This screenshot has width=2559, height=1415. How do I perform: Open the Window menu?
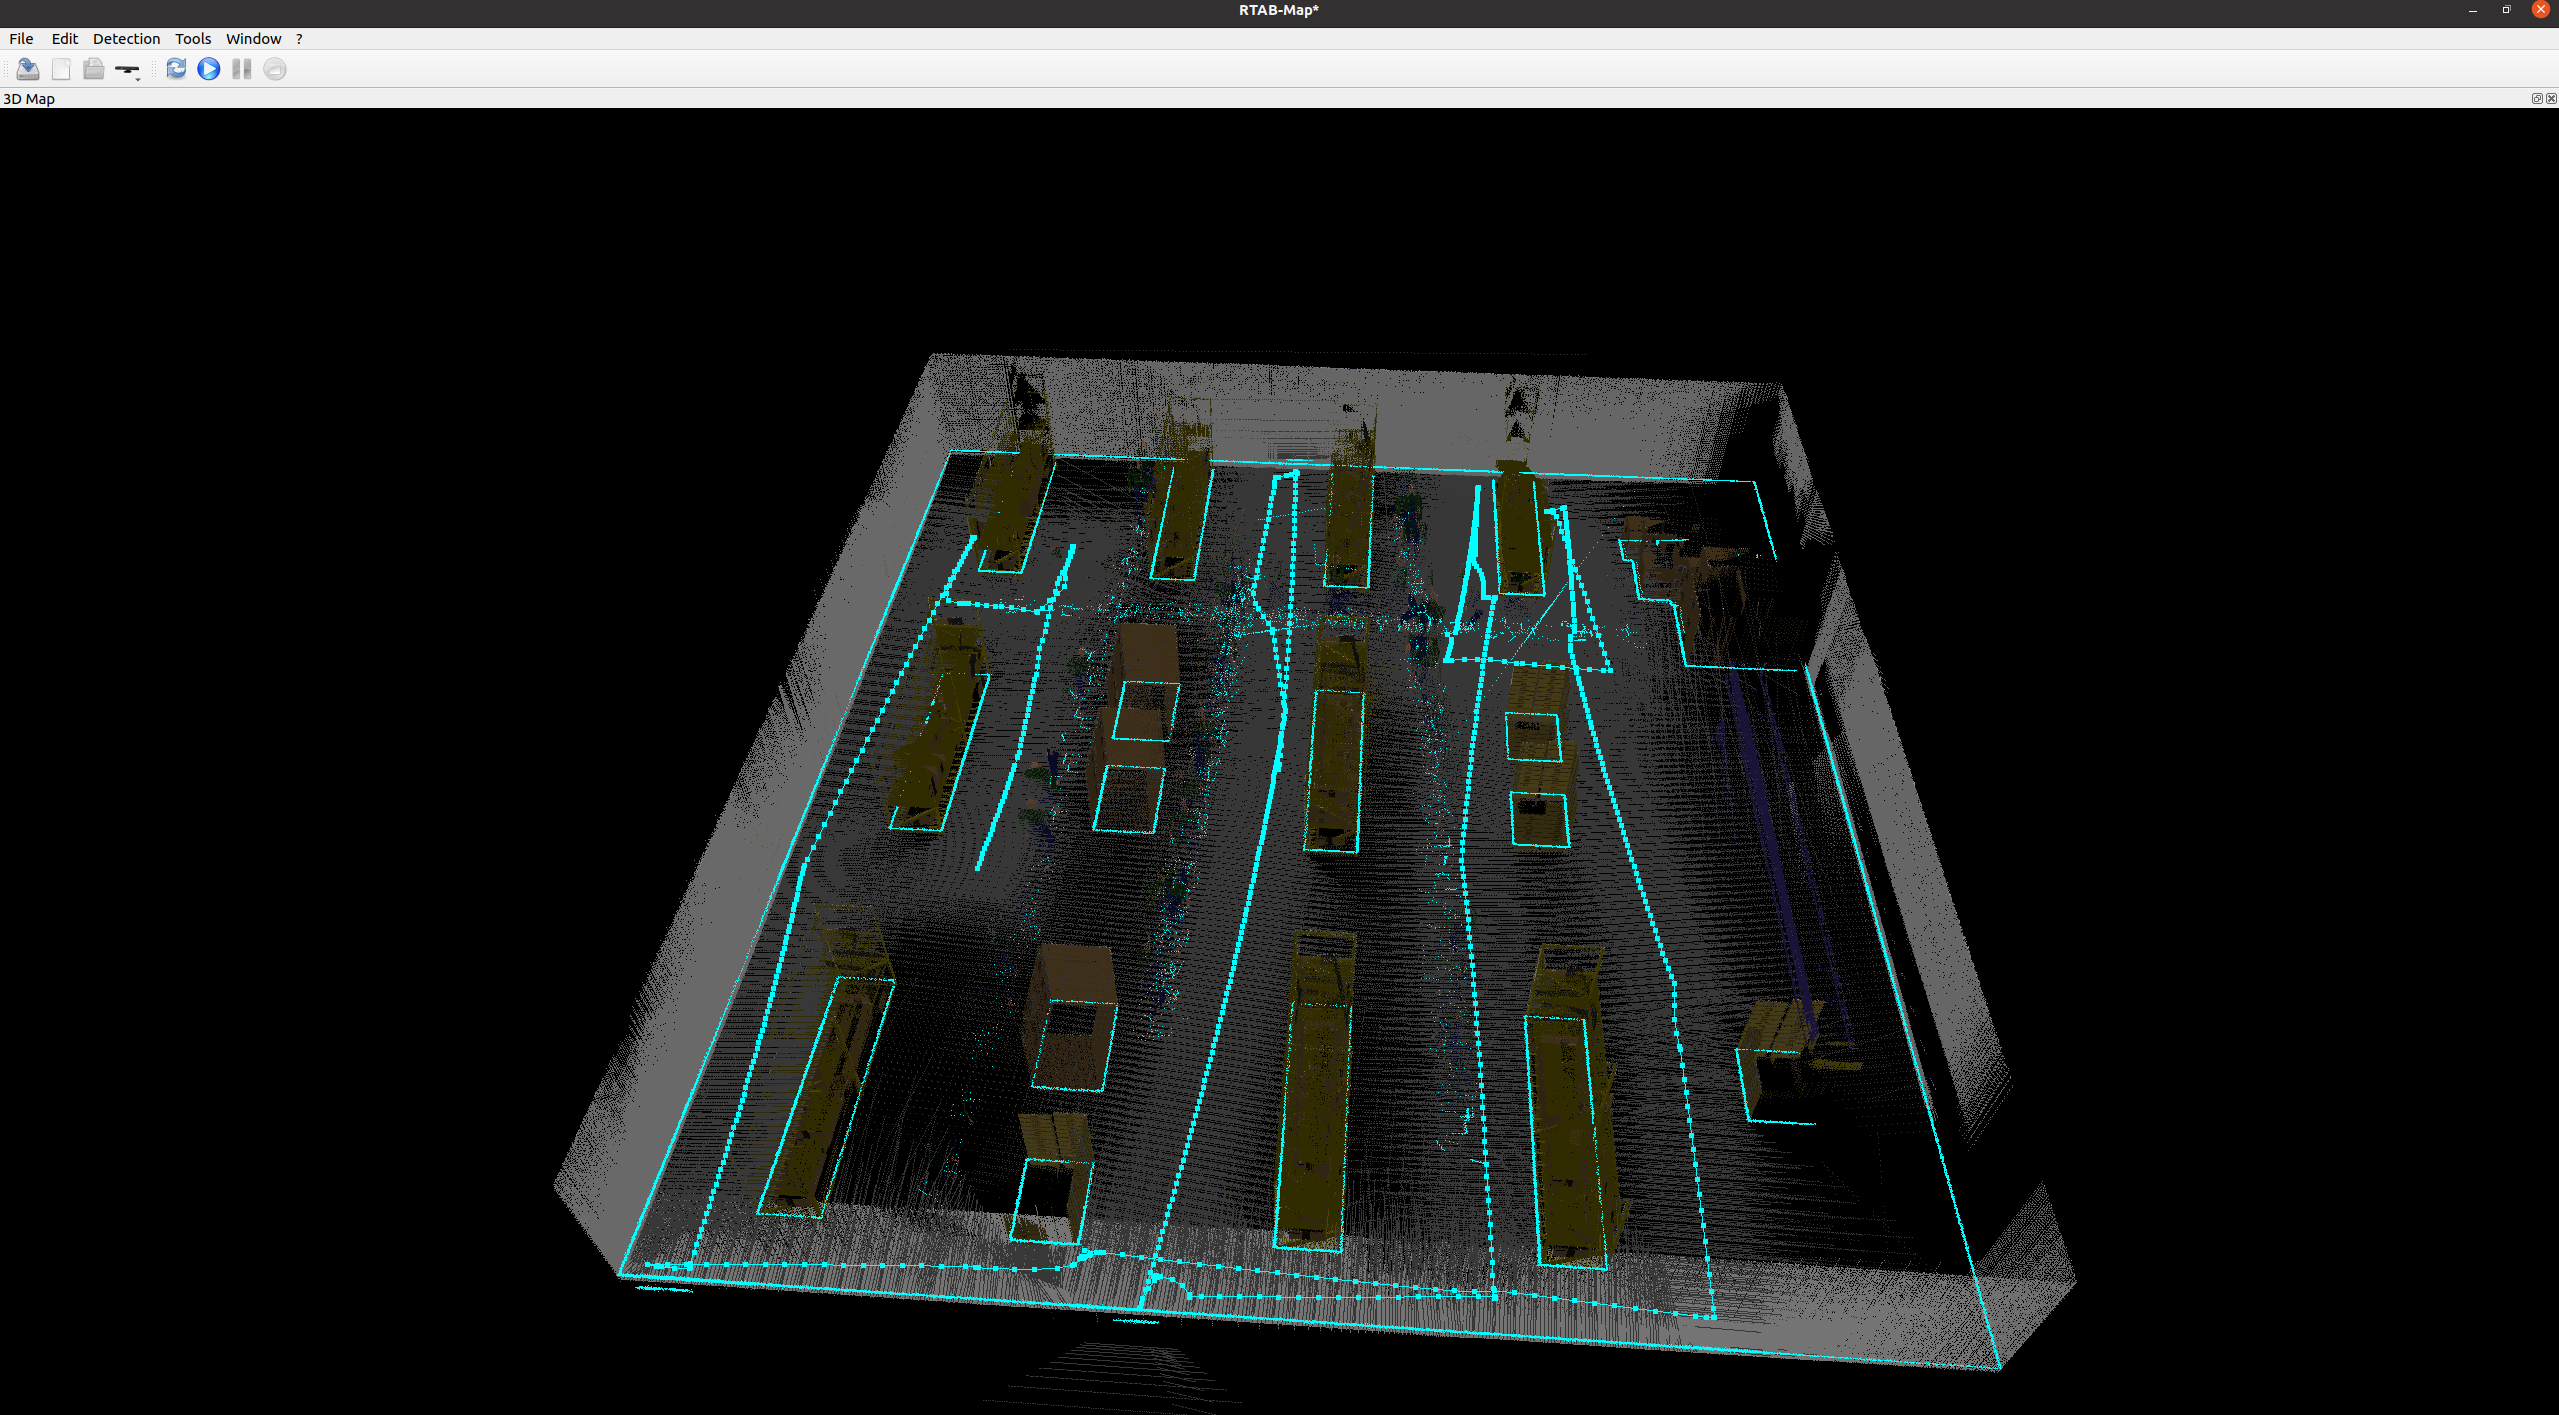(x=253, y=39)
